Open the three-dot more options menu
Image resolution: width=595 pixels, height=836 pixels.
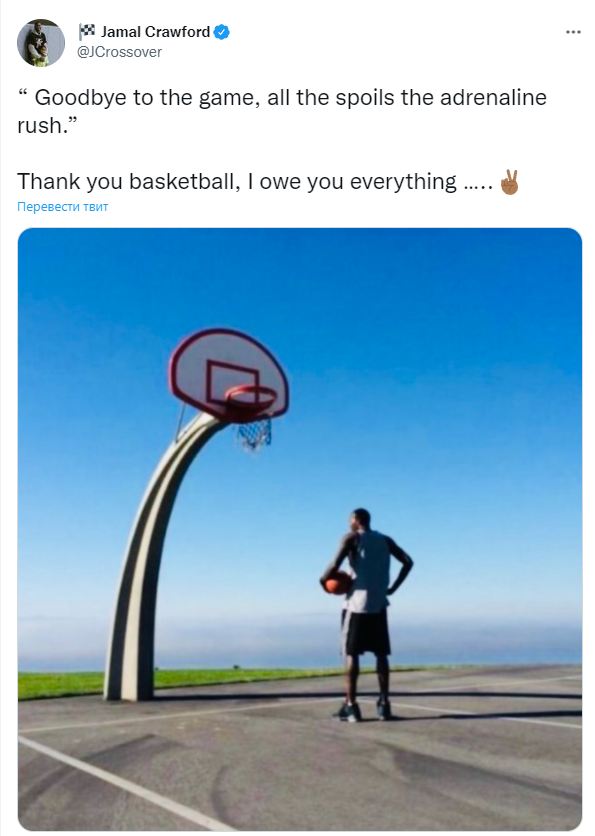click(573, 32)
